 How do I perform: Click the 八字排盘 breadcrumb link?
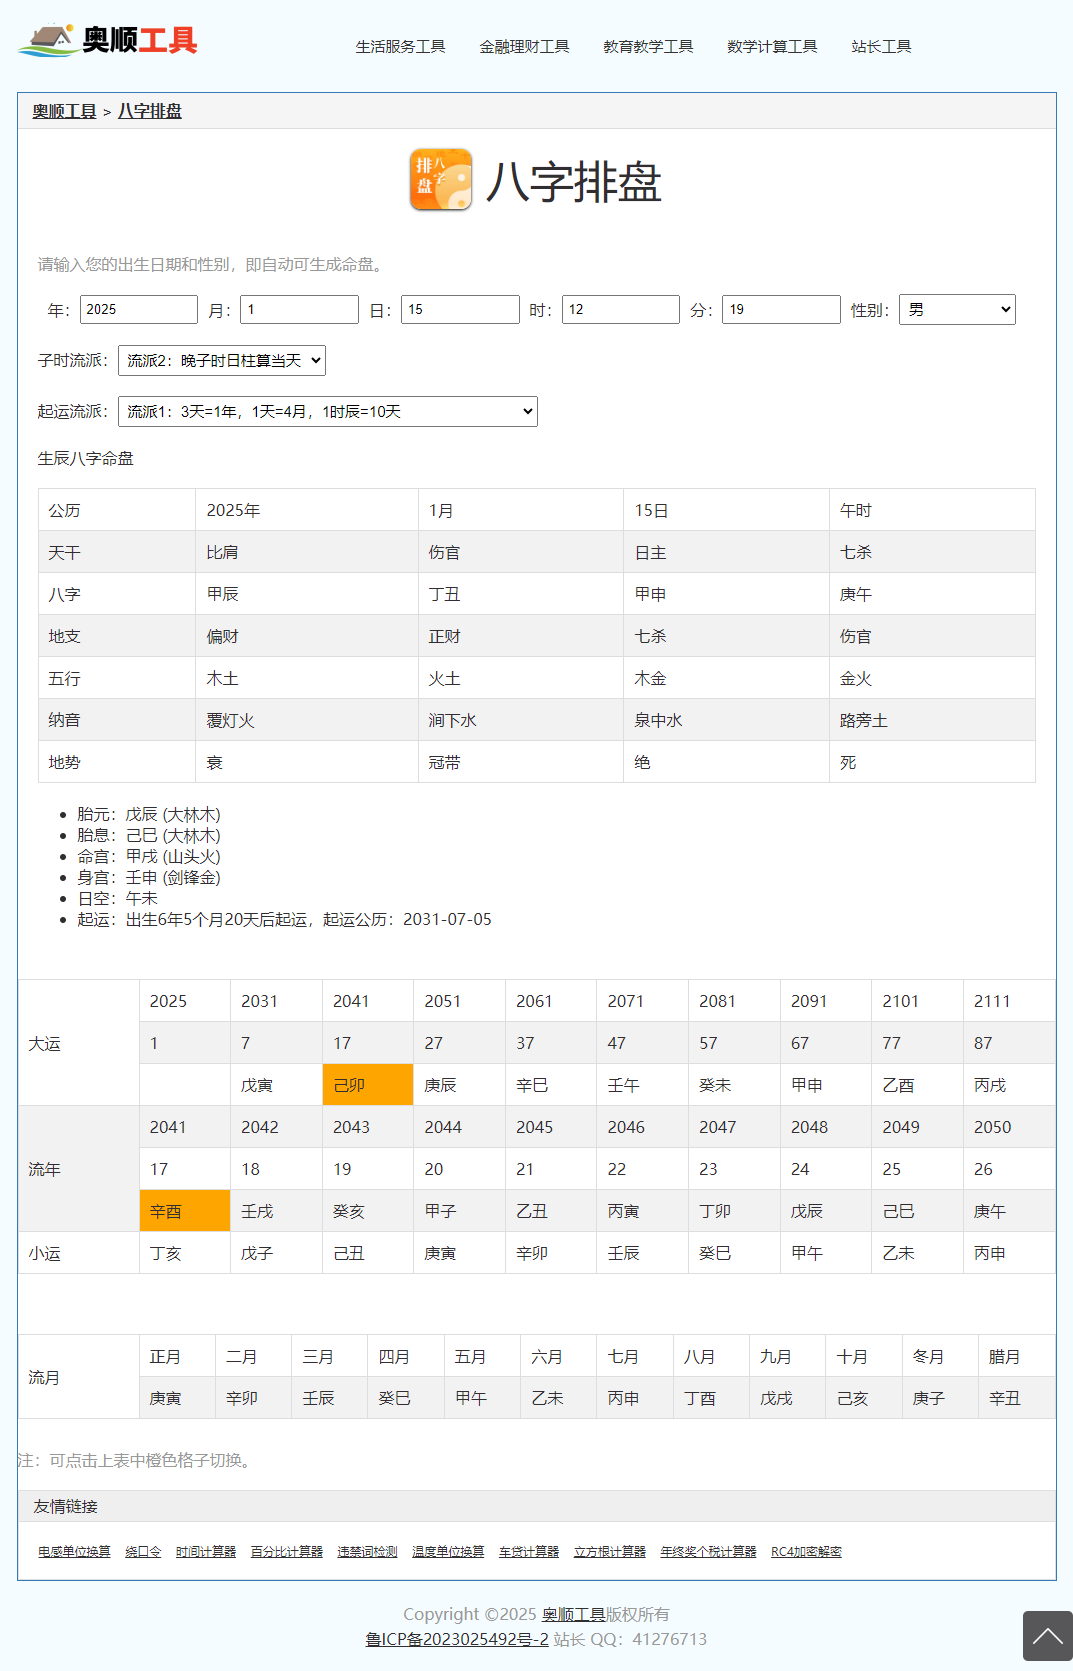tap(150, 111)
